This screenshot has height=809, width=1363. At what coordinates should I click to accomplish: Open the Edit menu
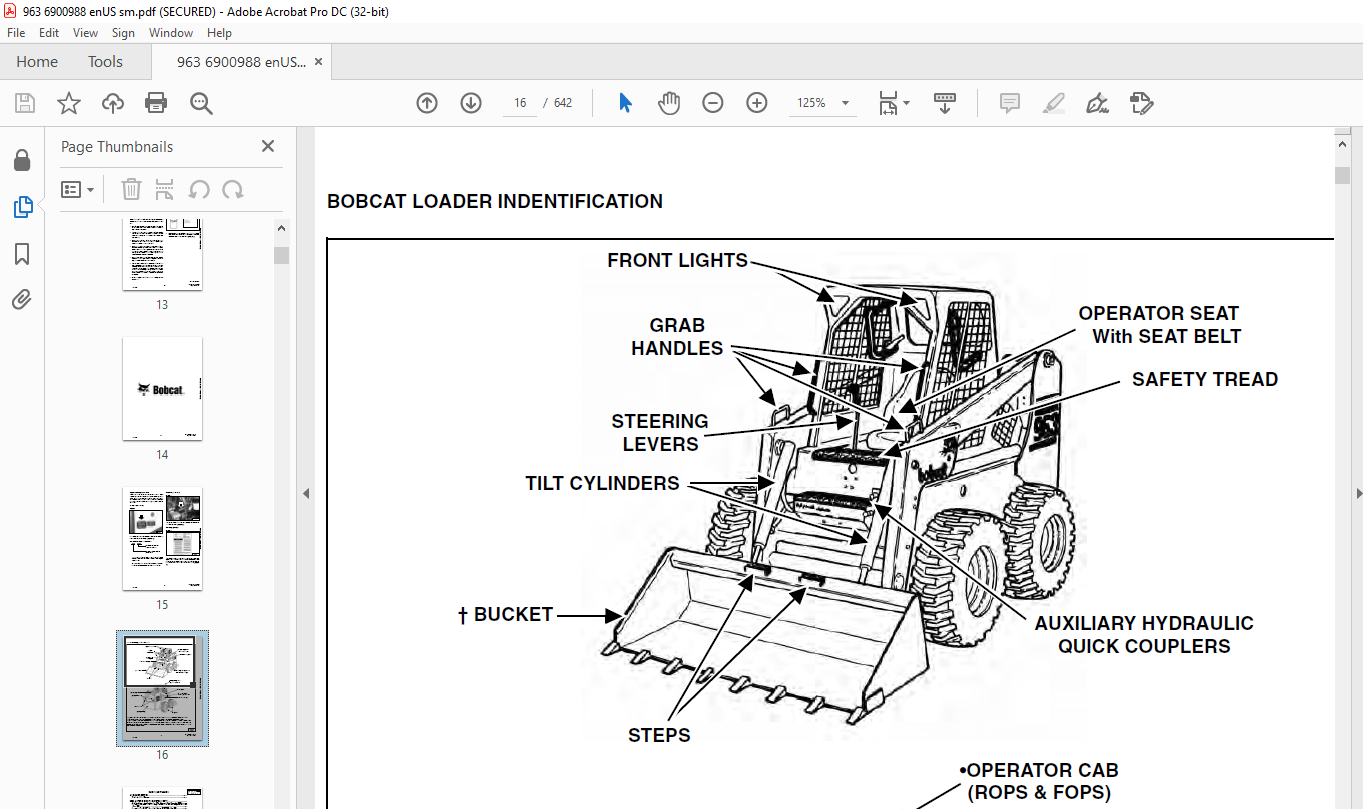[49, 33]
